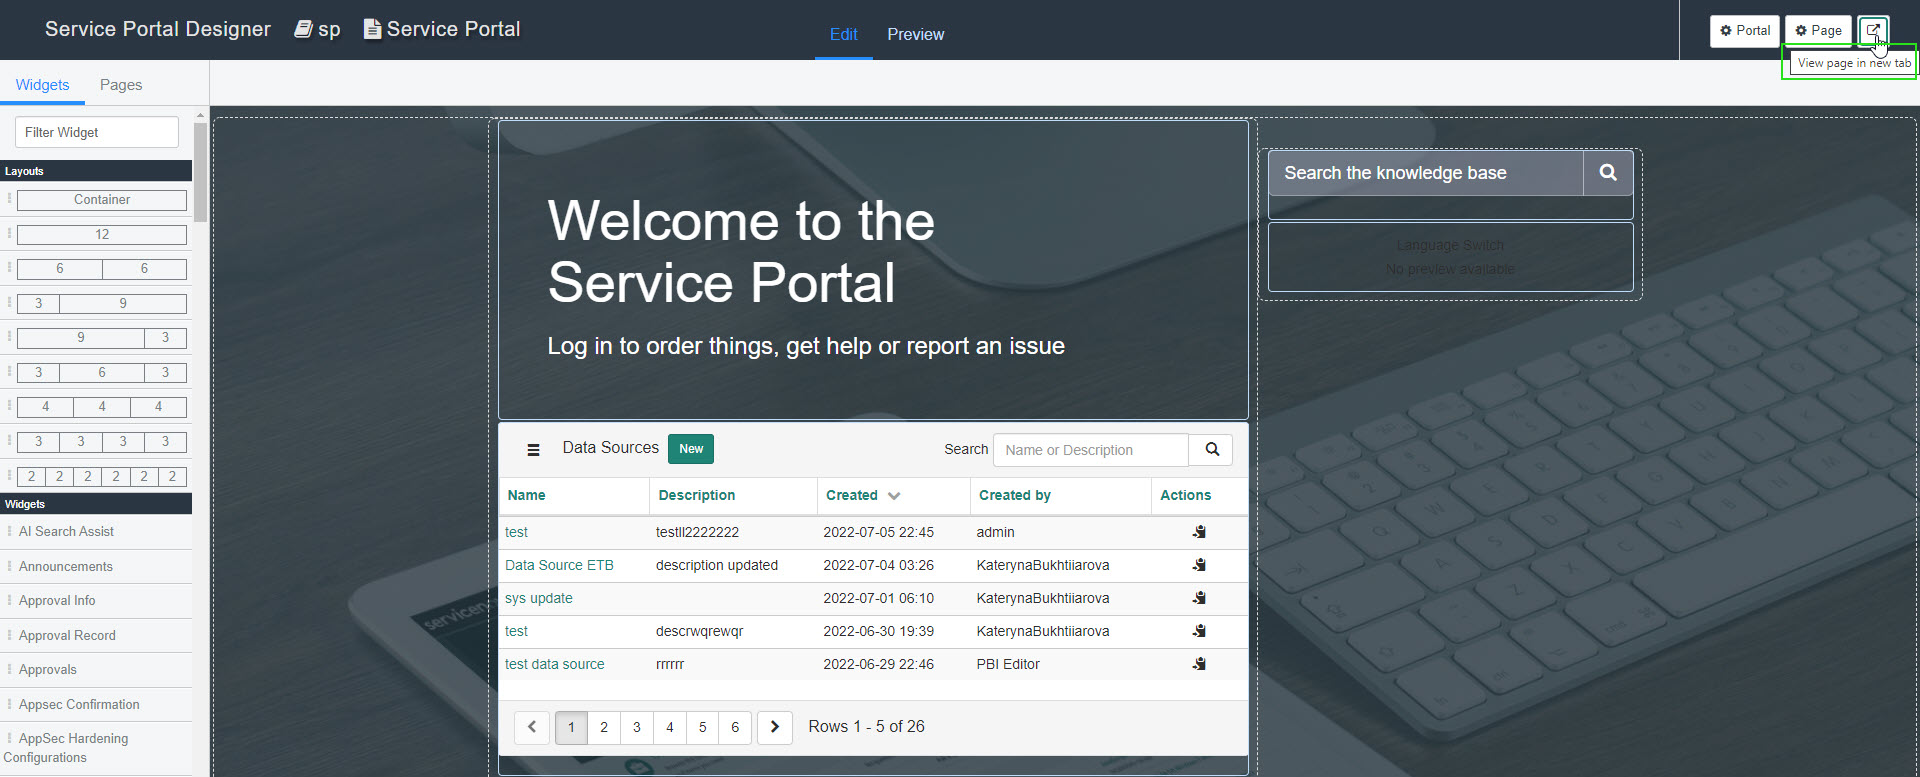
Task: Click the knowledge base search magnifier icon
Action: point(1607,173)
